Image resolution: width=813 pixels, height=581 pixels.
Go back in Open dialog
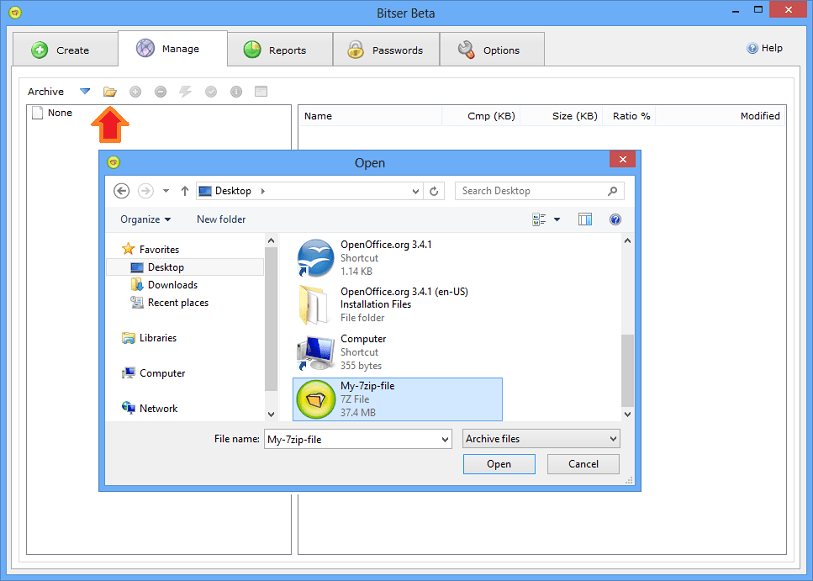click(x=121, y=191)
